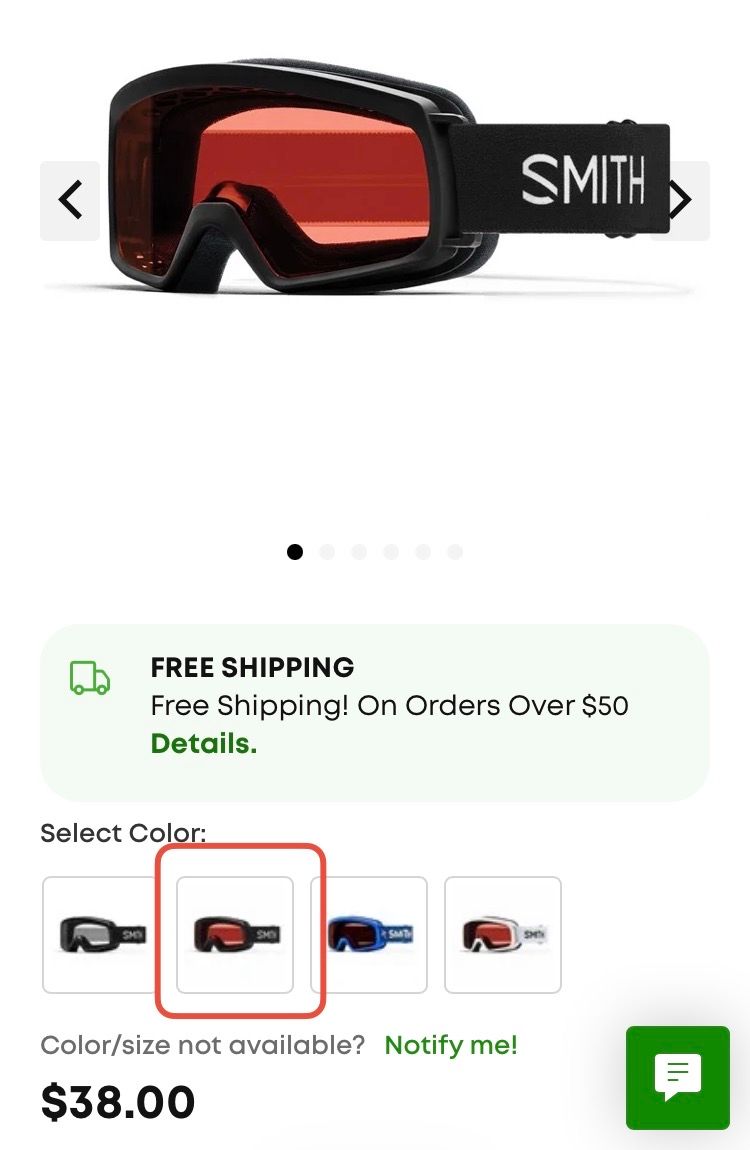Open the green chat bubble widget
This screenshot has width=750, height=1150.
(x=677, y=1077)
